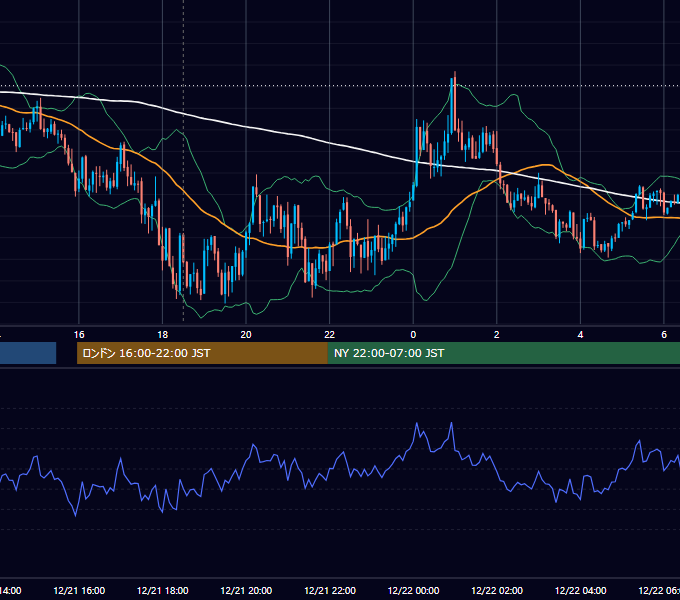Click the '12/22 04:00' indicator time label
Screen dimensions: 680x600
[x=581, y=591]
